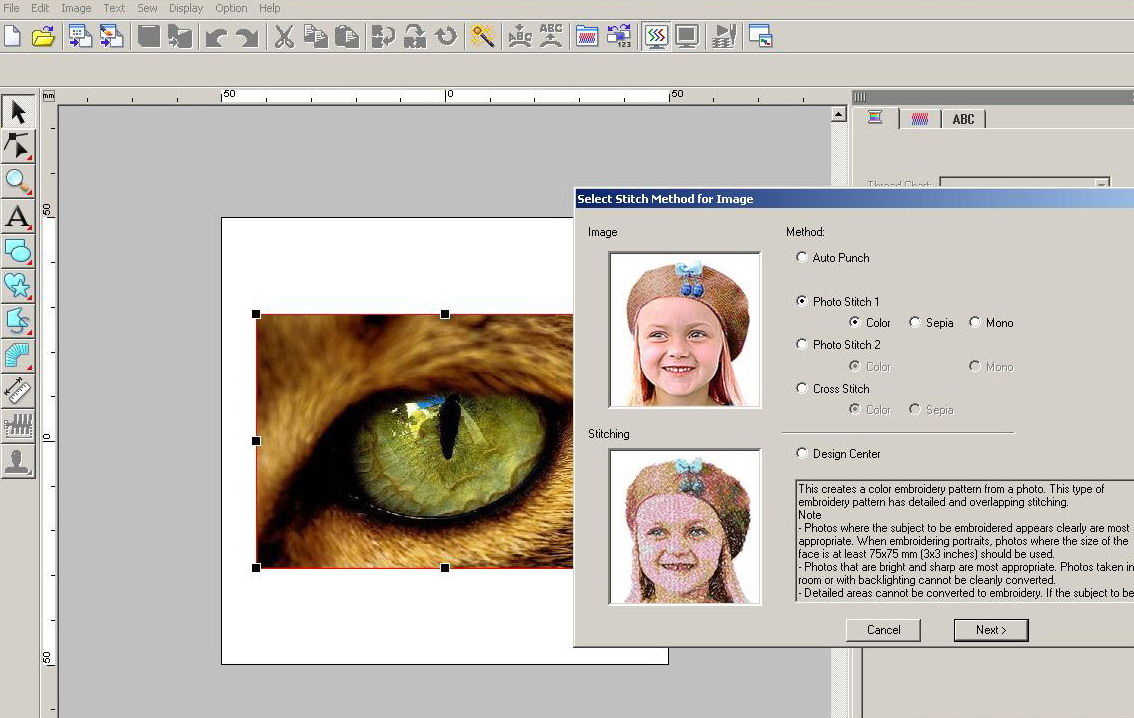
Task: Open the Thread Chart dropdown
Action: (1101, 185)
